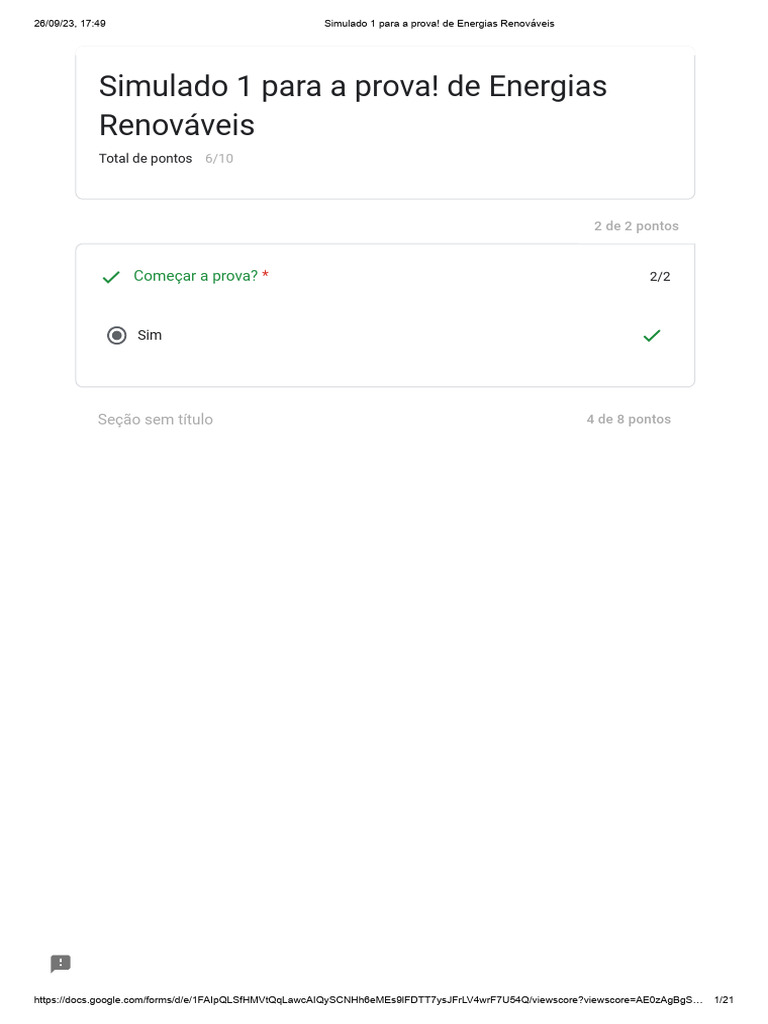The width and height of the screenshot is (768, 1024).
Task: Click the 2/2 question score
Action: click(659, 277)
